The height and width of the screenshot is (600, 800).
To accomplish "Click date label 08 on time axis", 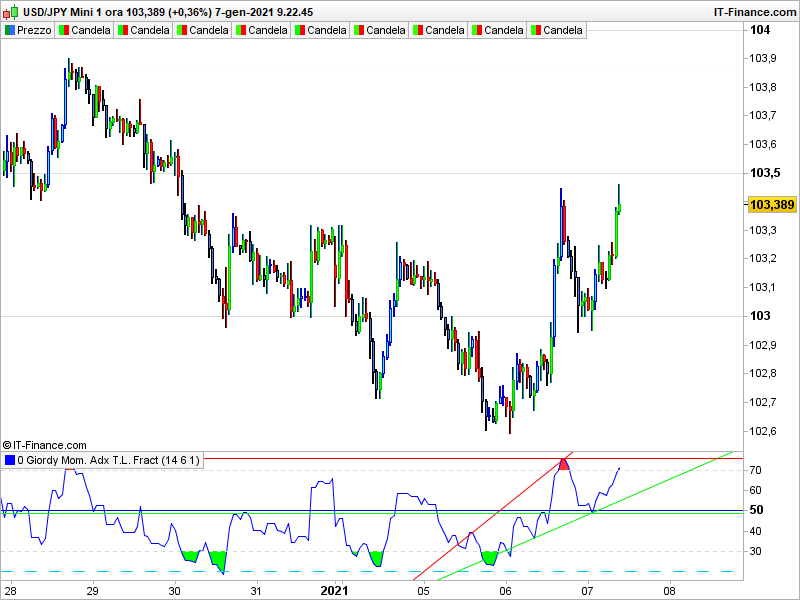I will (669, 591).
